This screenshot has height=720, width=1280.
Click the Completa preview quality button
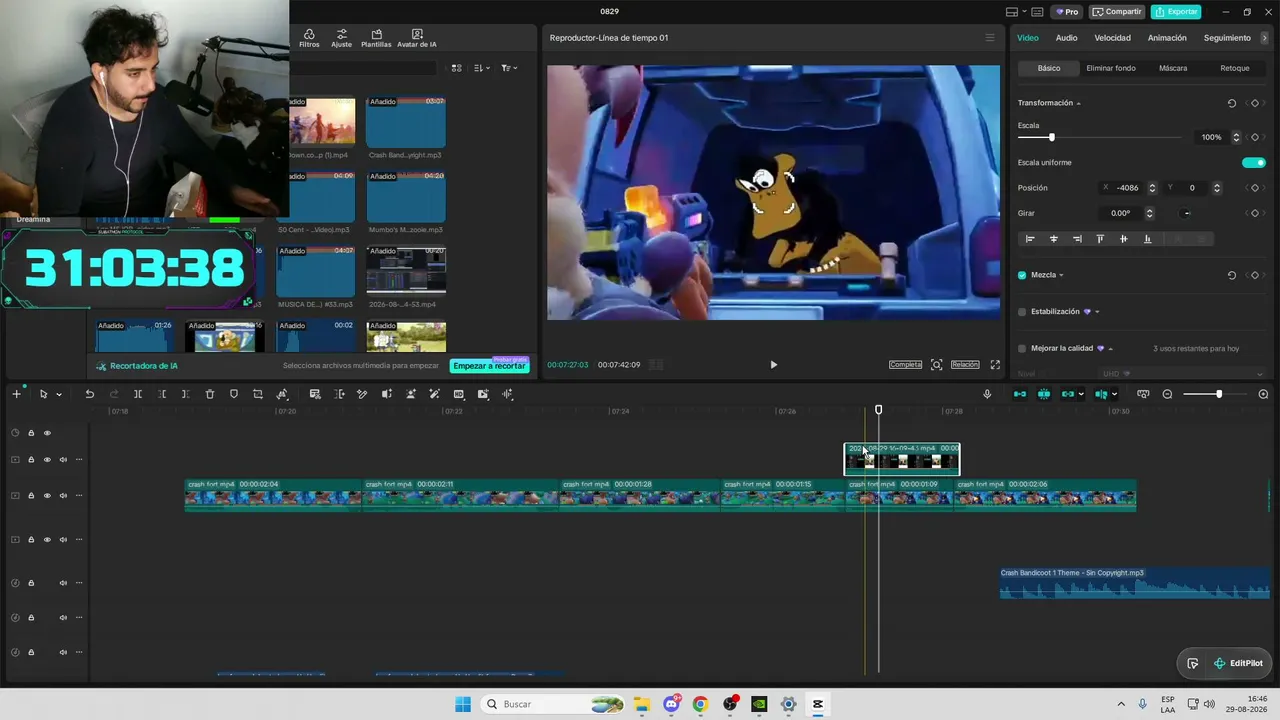(x=905, y=365)
